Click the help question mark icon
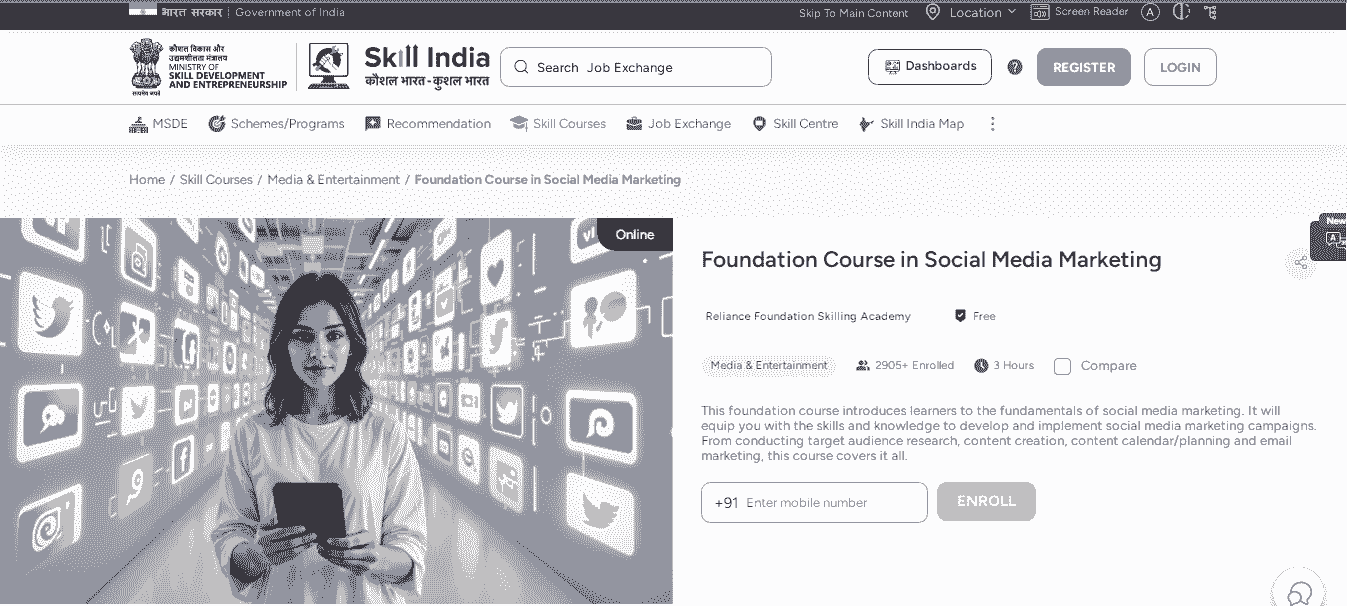Image resolution: width=1347 pixels, height=606 pixels. click(1015, 67)
